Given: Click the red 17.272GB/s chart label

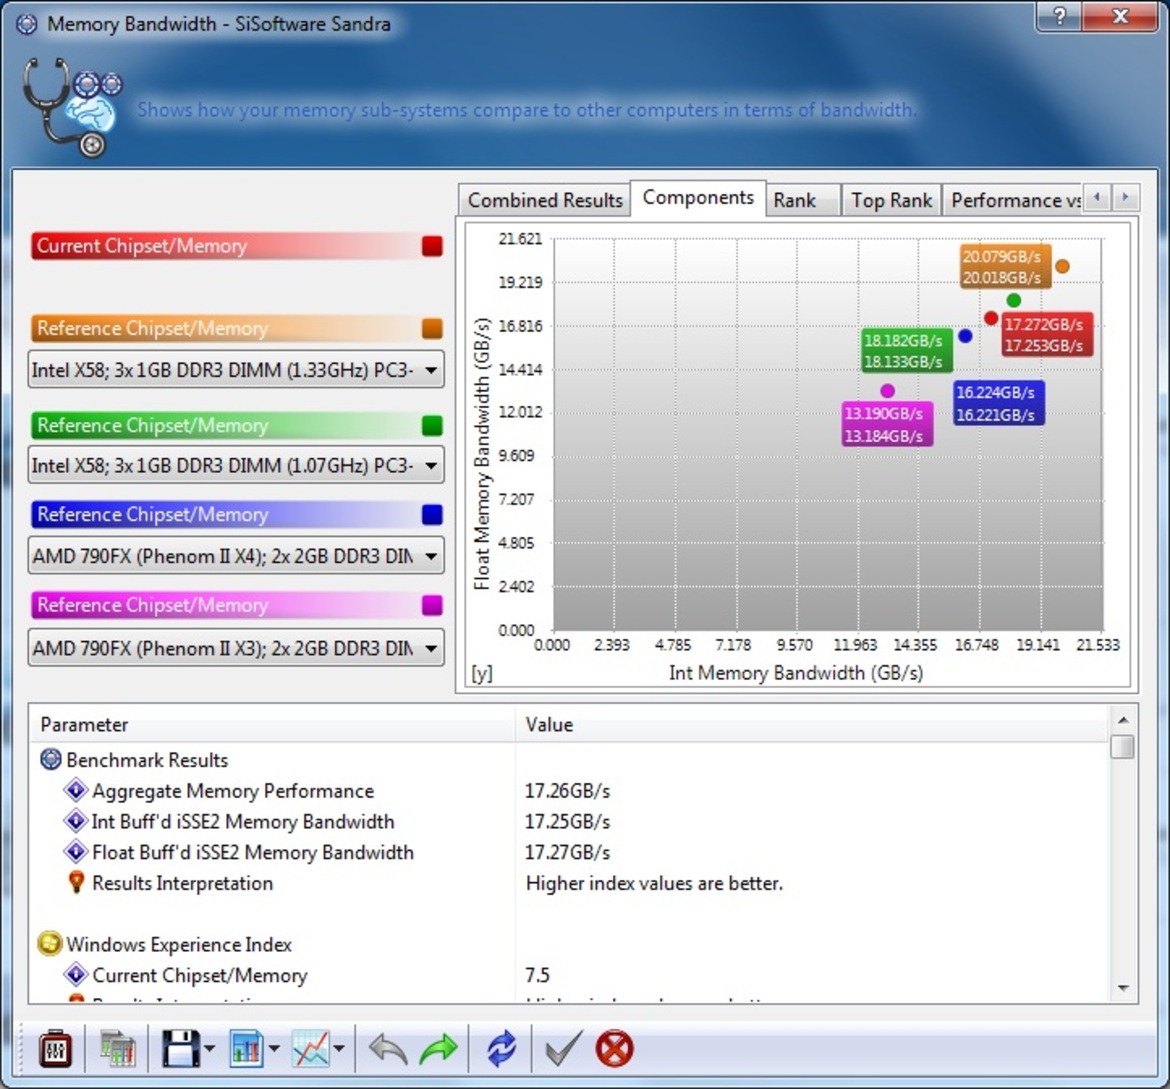Looking at the screenshot, I should (1047, 334).
